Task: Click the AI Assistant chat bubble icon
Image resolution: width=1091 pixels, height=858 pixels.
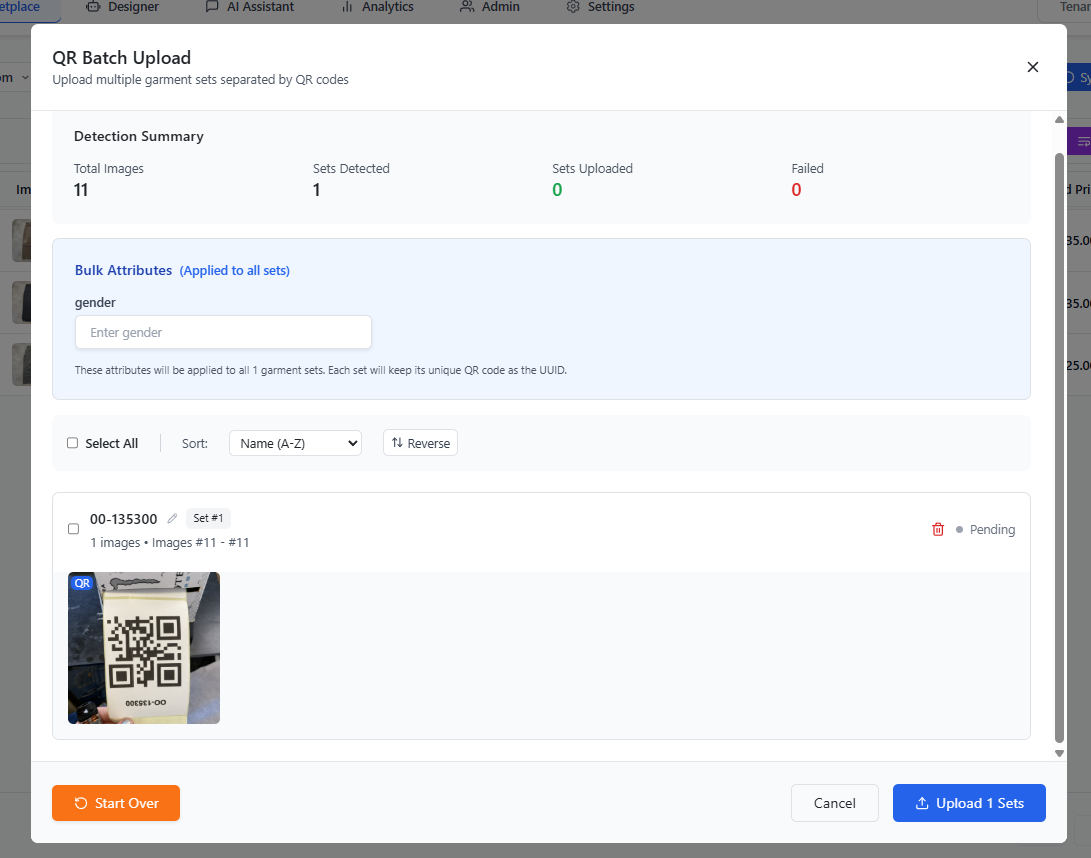Action: point(212,7)
